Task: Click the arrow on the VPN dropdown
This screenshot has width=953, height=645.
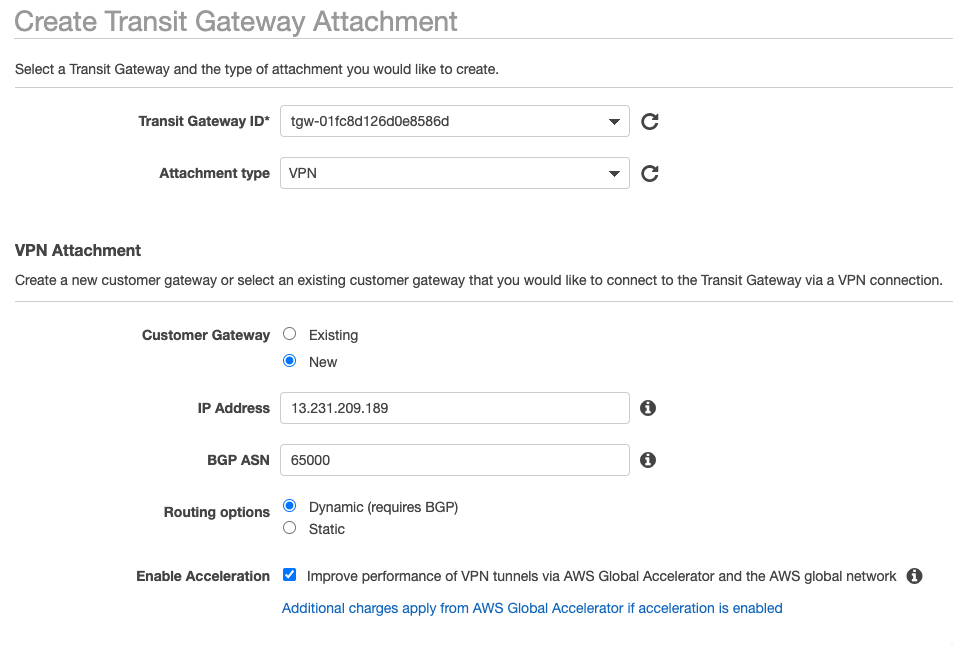Action: (614, 174)
